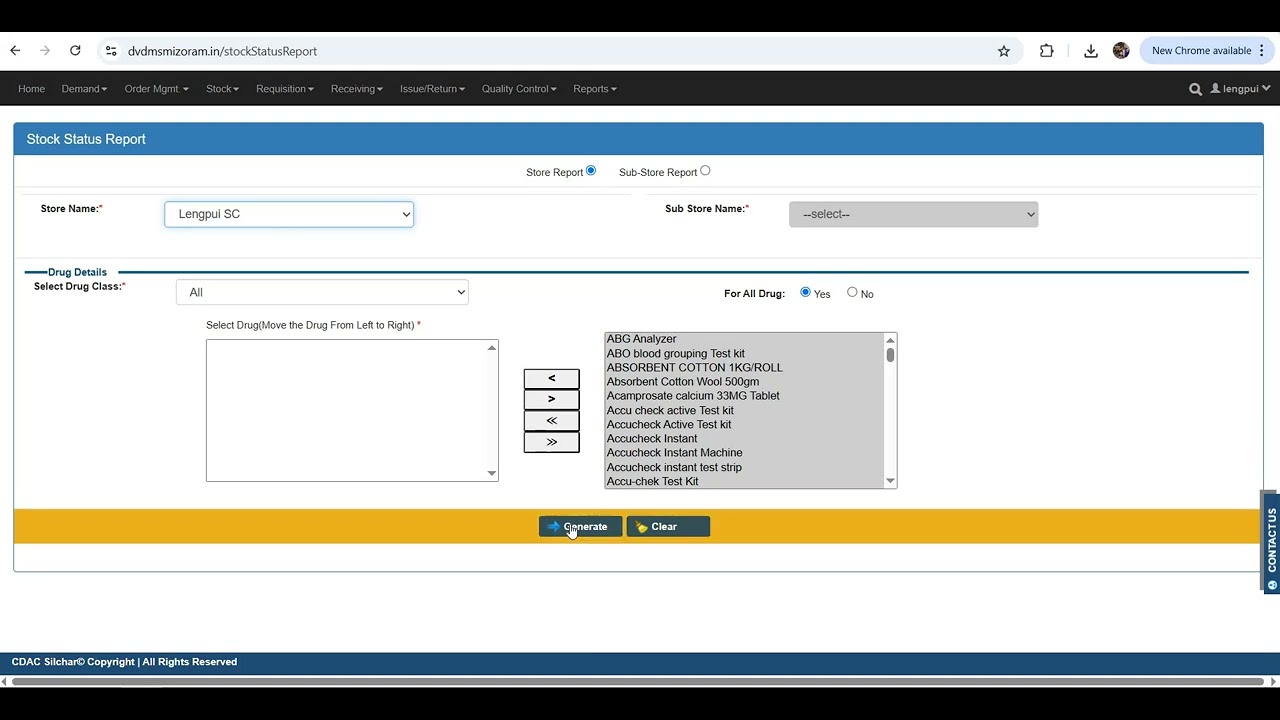Click the right drug list scrollbar thumb

890,355
